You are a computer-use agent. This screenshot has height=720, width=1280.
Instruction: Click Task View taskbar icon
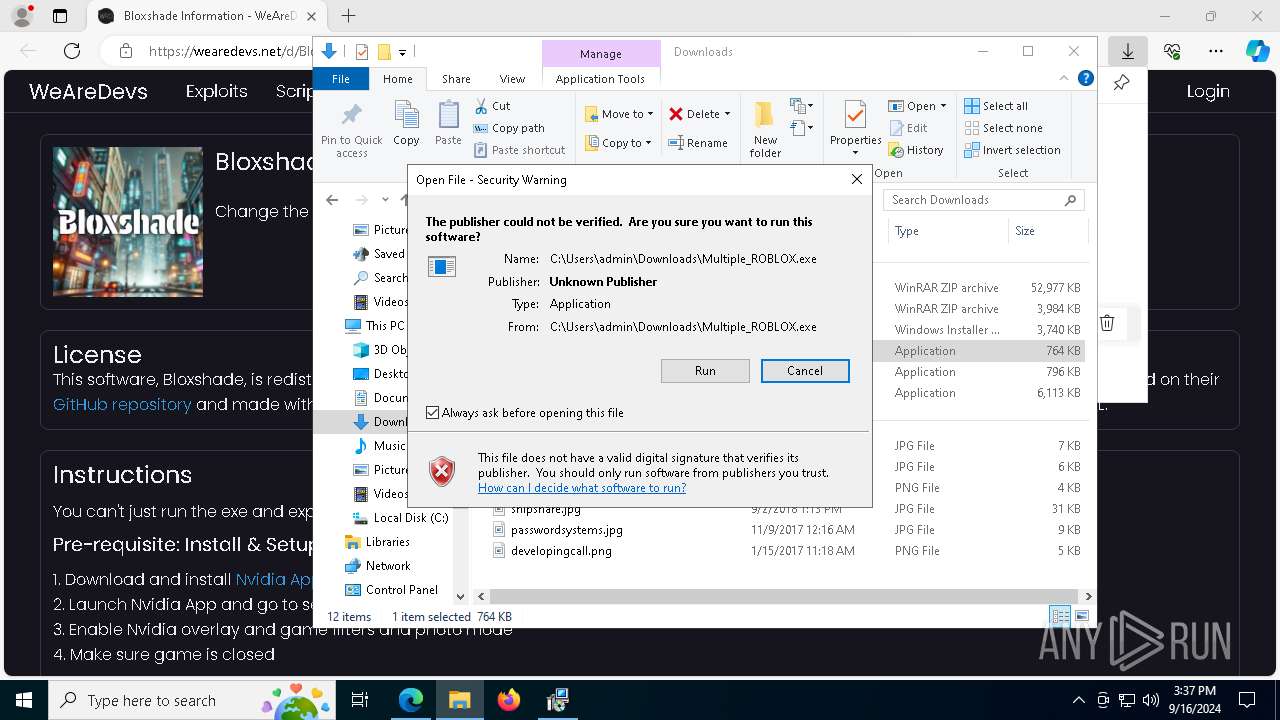click(x=360, y=700)
